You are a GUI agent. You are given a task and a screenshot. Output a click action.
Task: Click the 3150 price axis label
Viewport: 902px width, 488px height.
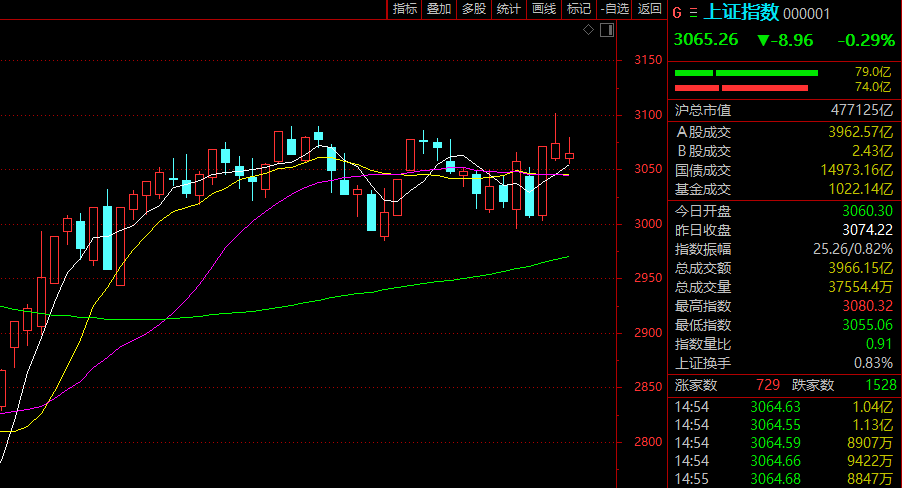[x=648, y=61]
